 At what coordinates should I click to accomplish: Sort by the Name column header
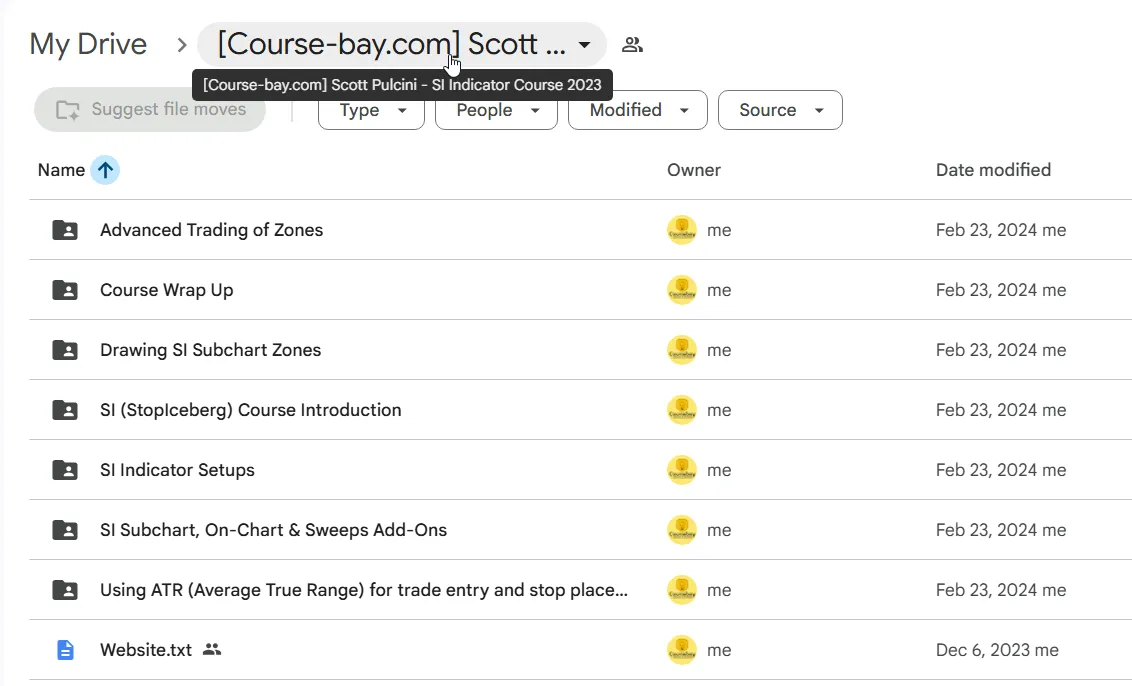pyautogui.click(x=61, y=170)
